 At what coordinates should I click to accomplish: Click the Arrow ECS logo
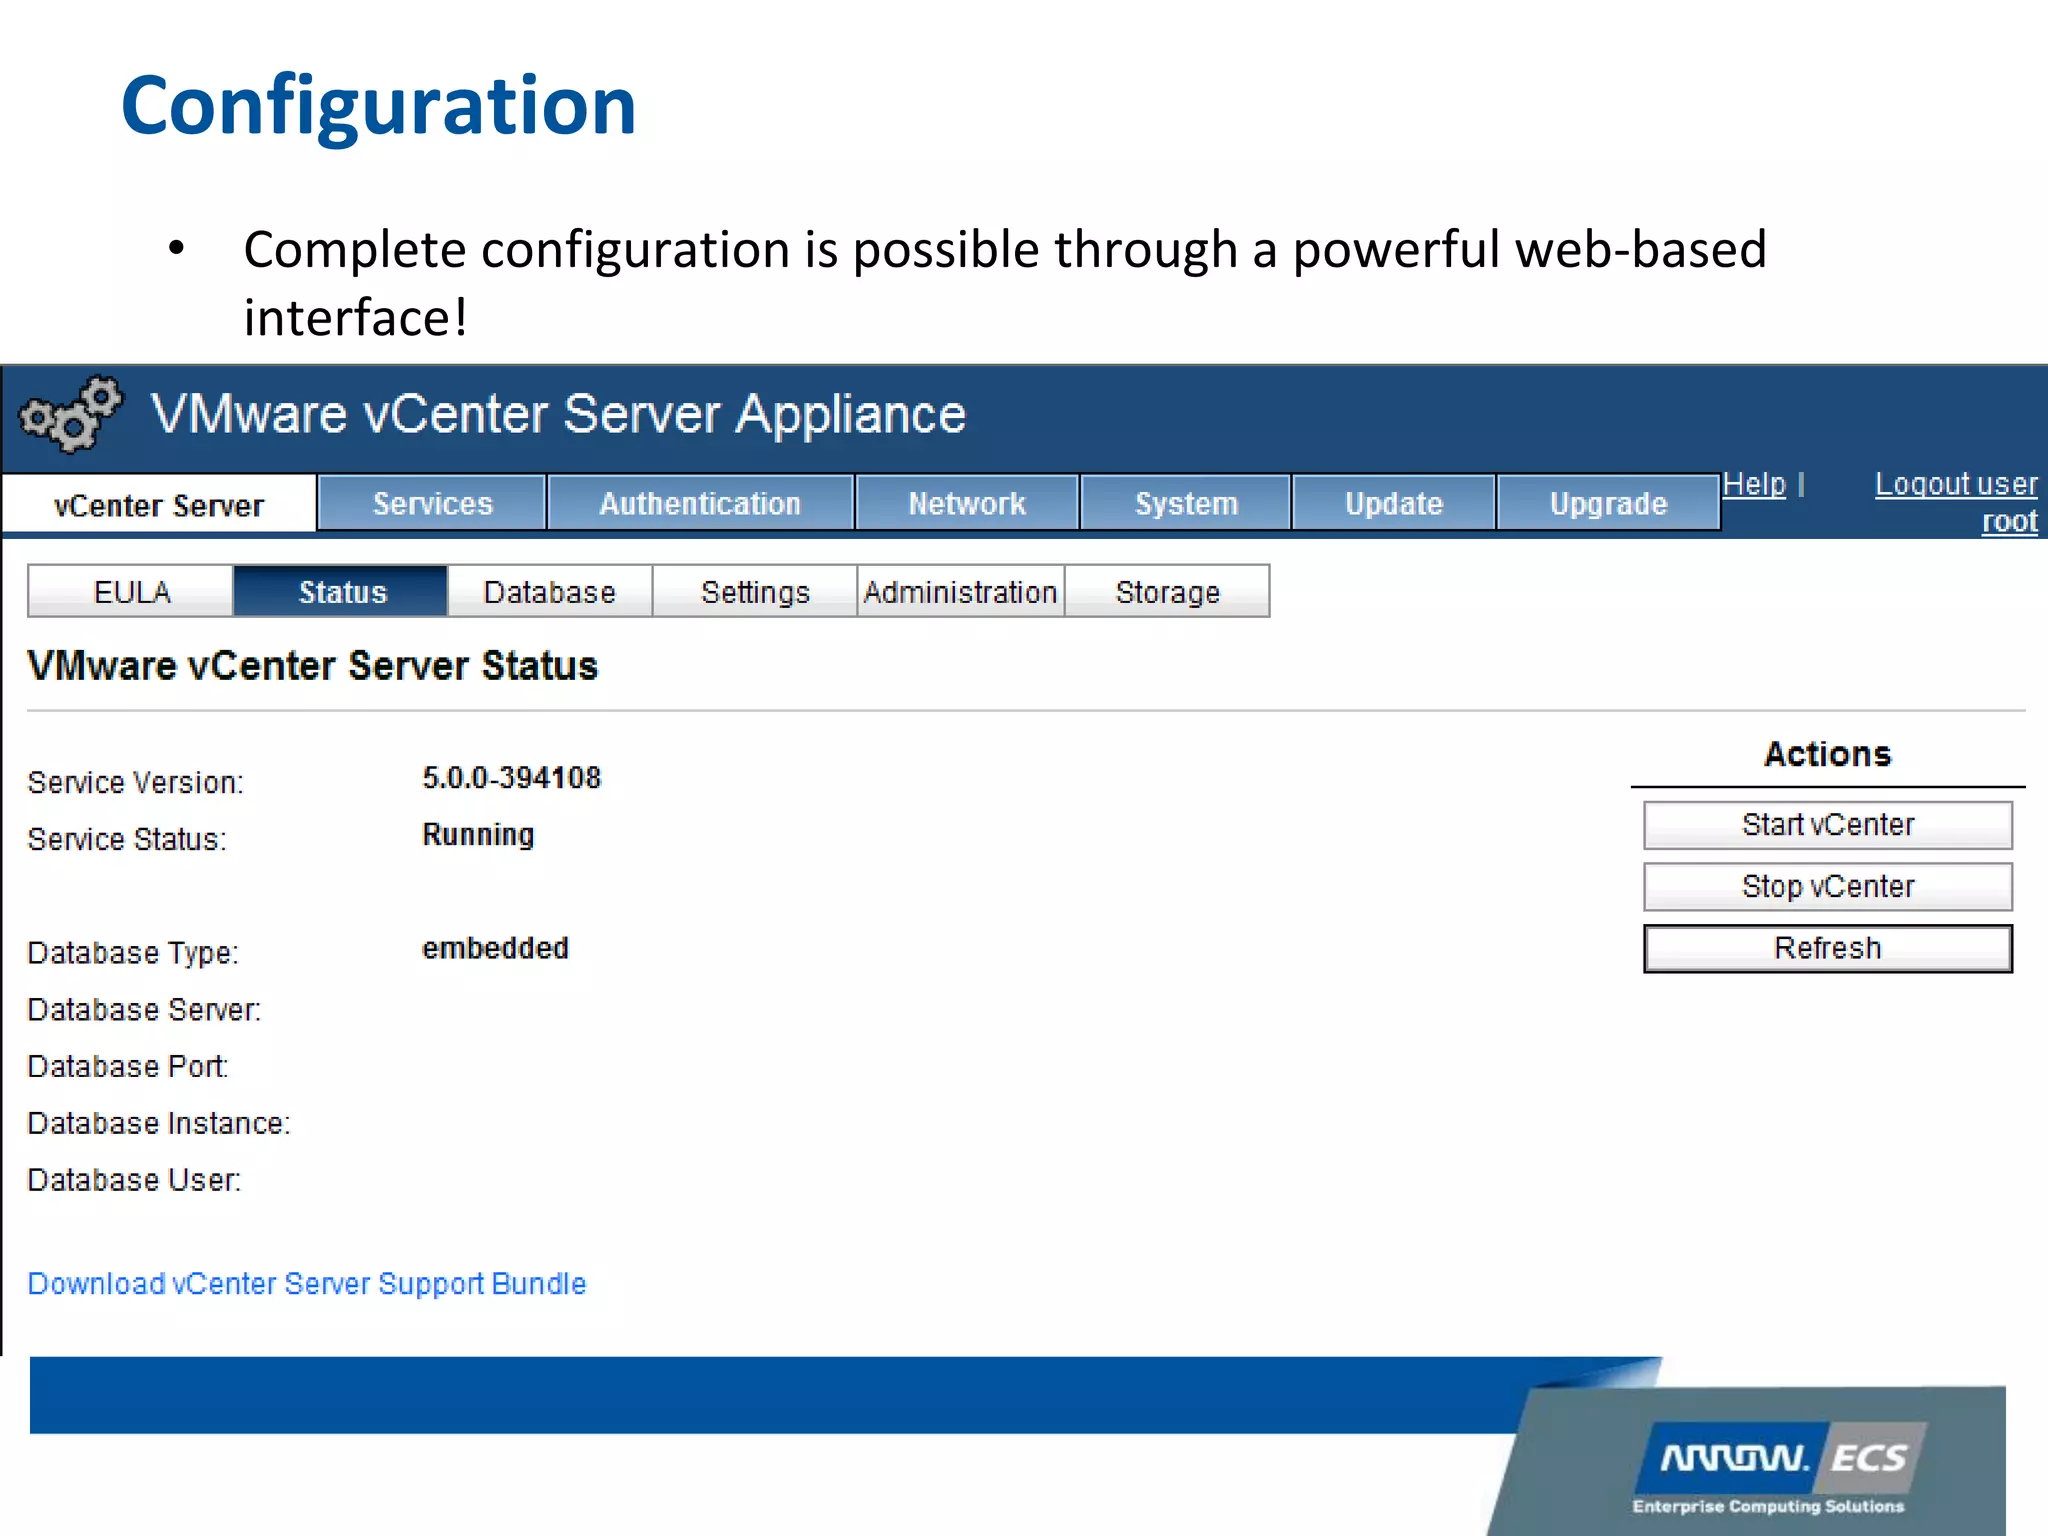tap(1782, 1466)
